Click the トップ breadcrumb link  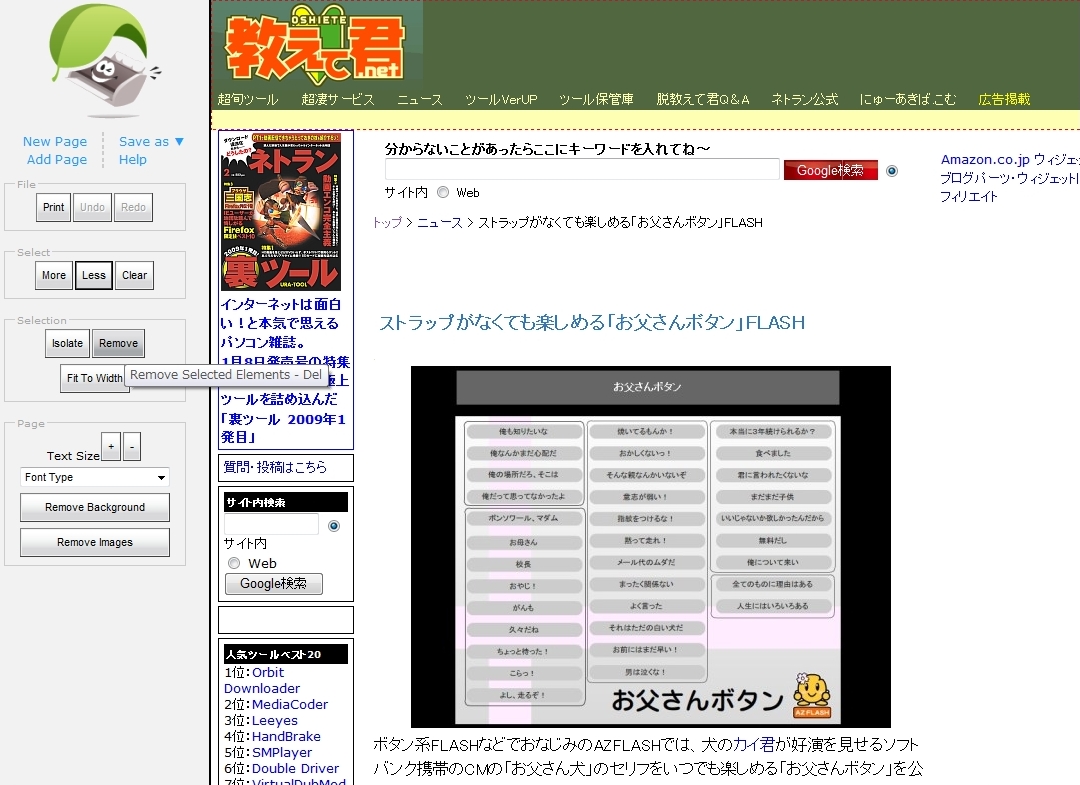pos(387,222)
